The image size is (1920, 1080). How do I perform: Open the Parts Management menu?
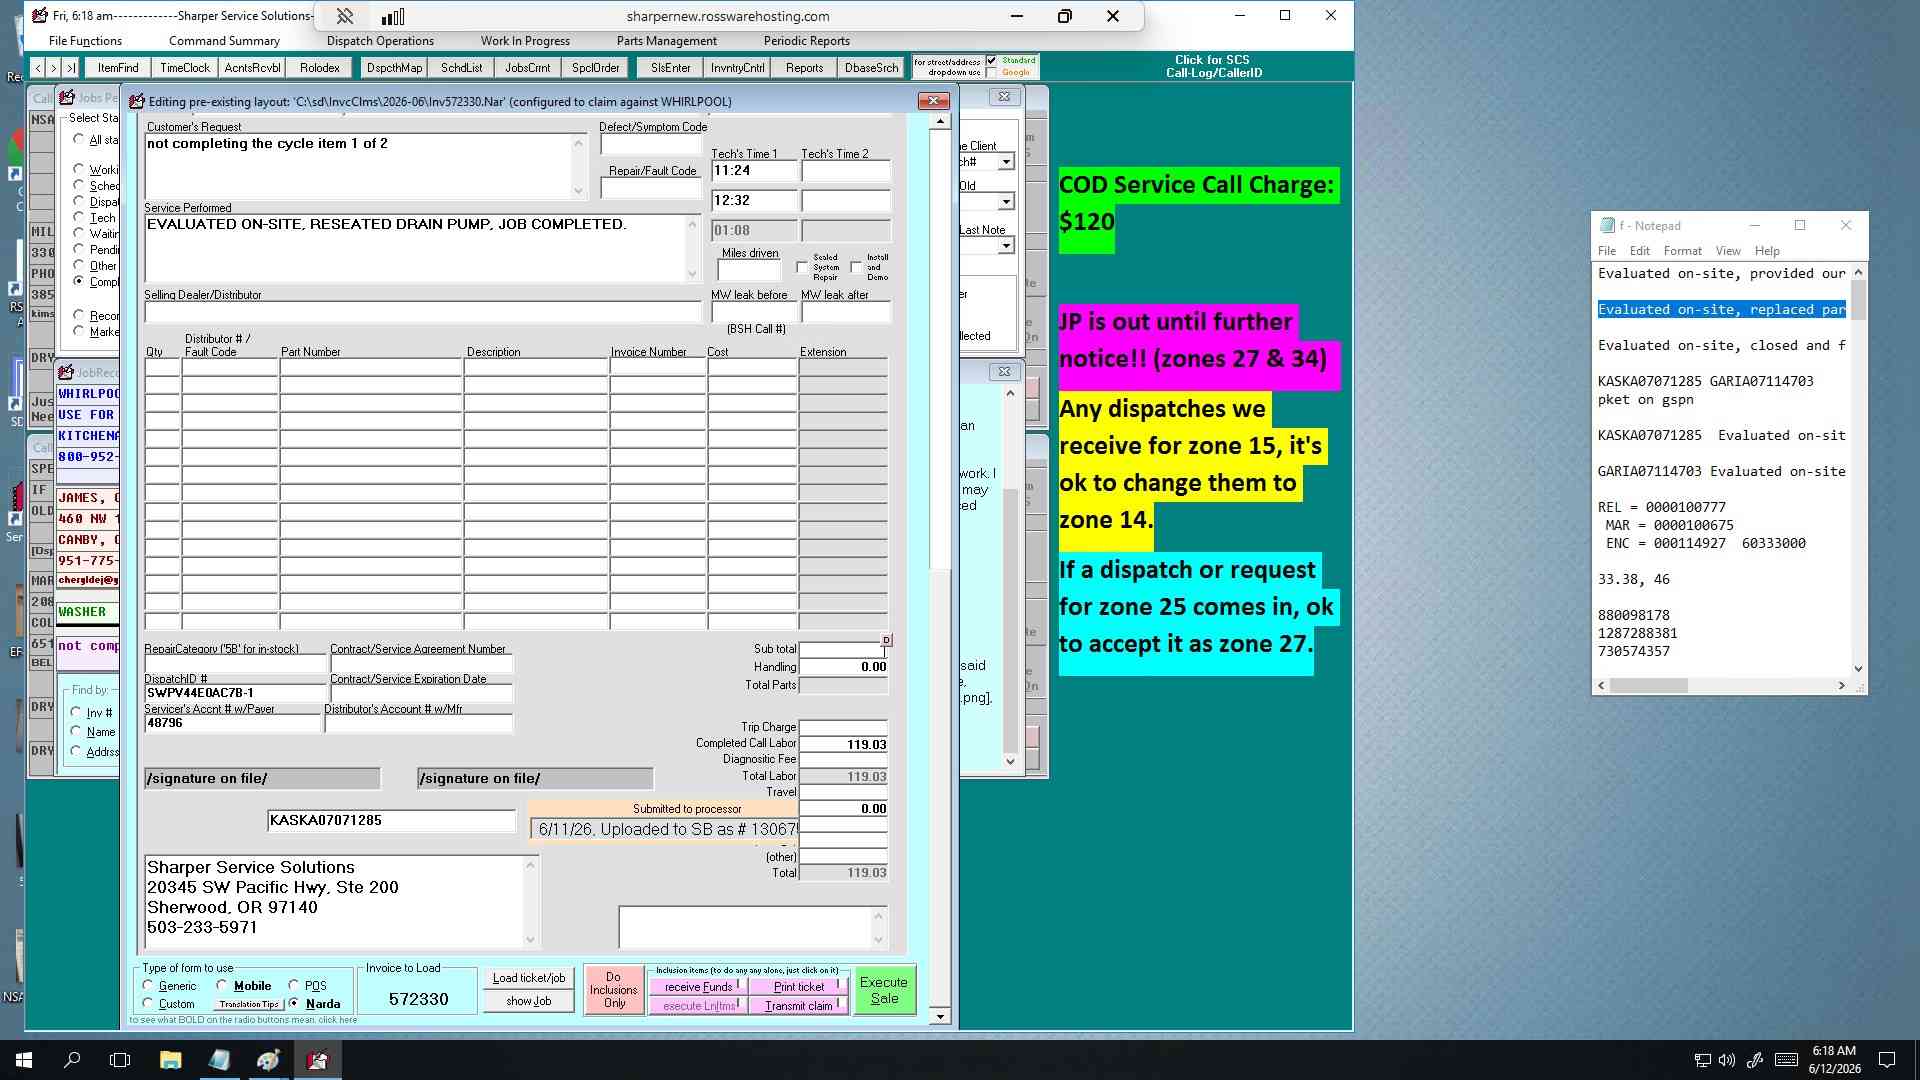point(666,41)
